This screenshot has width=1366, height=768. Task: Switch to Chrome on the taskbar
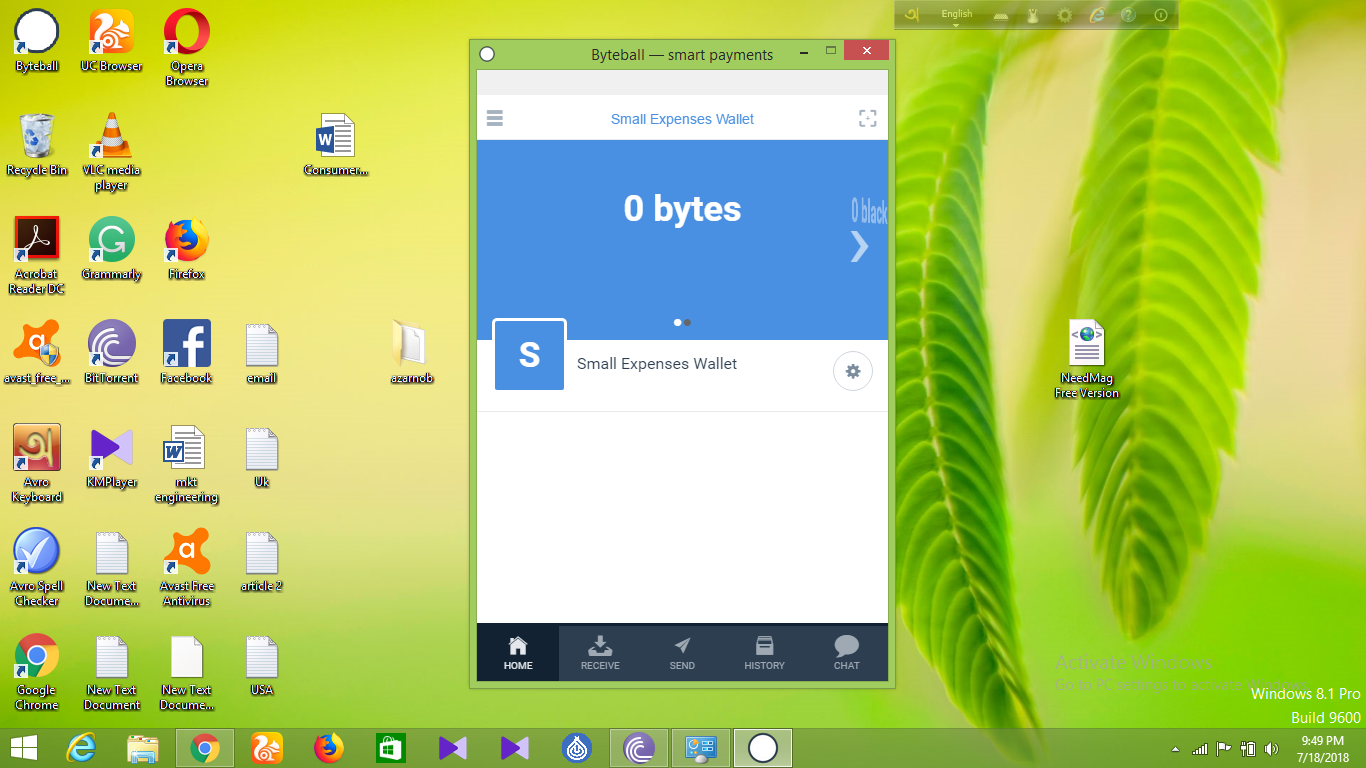pyautogui.click(x=205, y=747)
